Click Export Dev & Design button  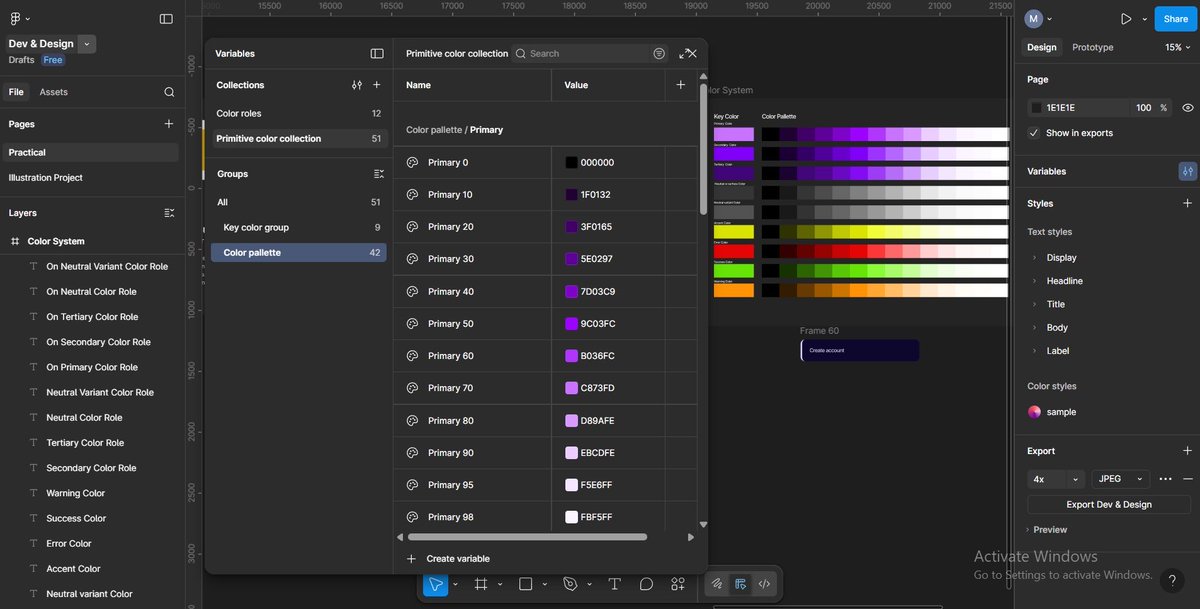1109,505
